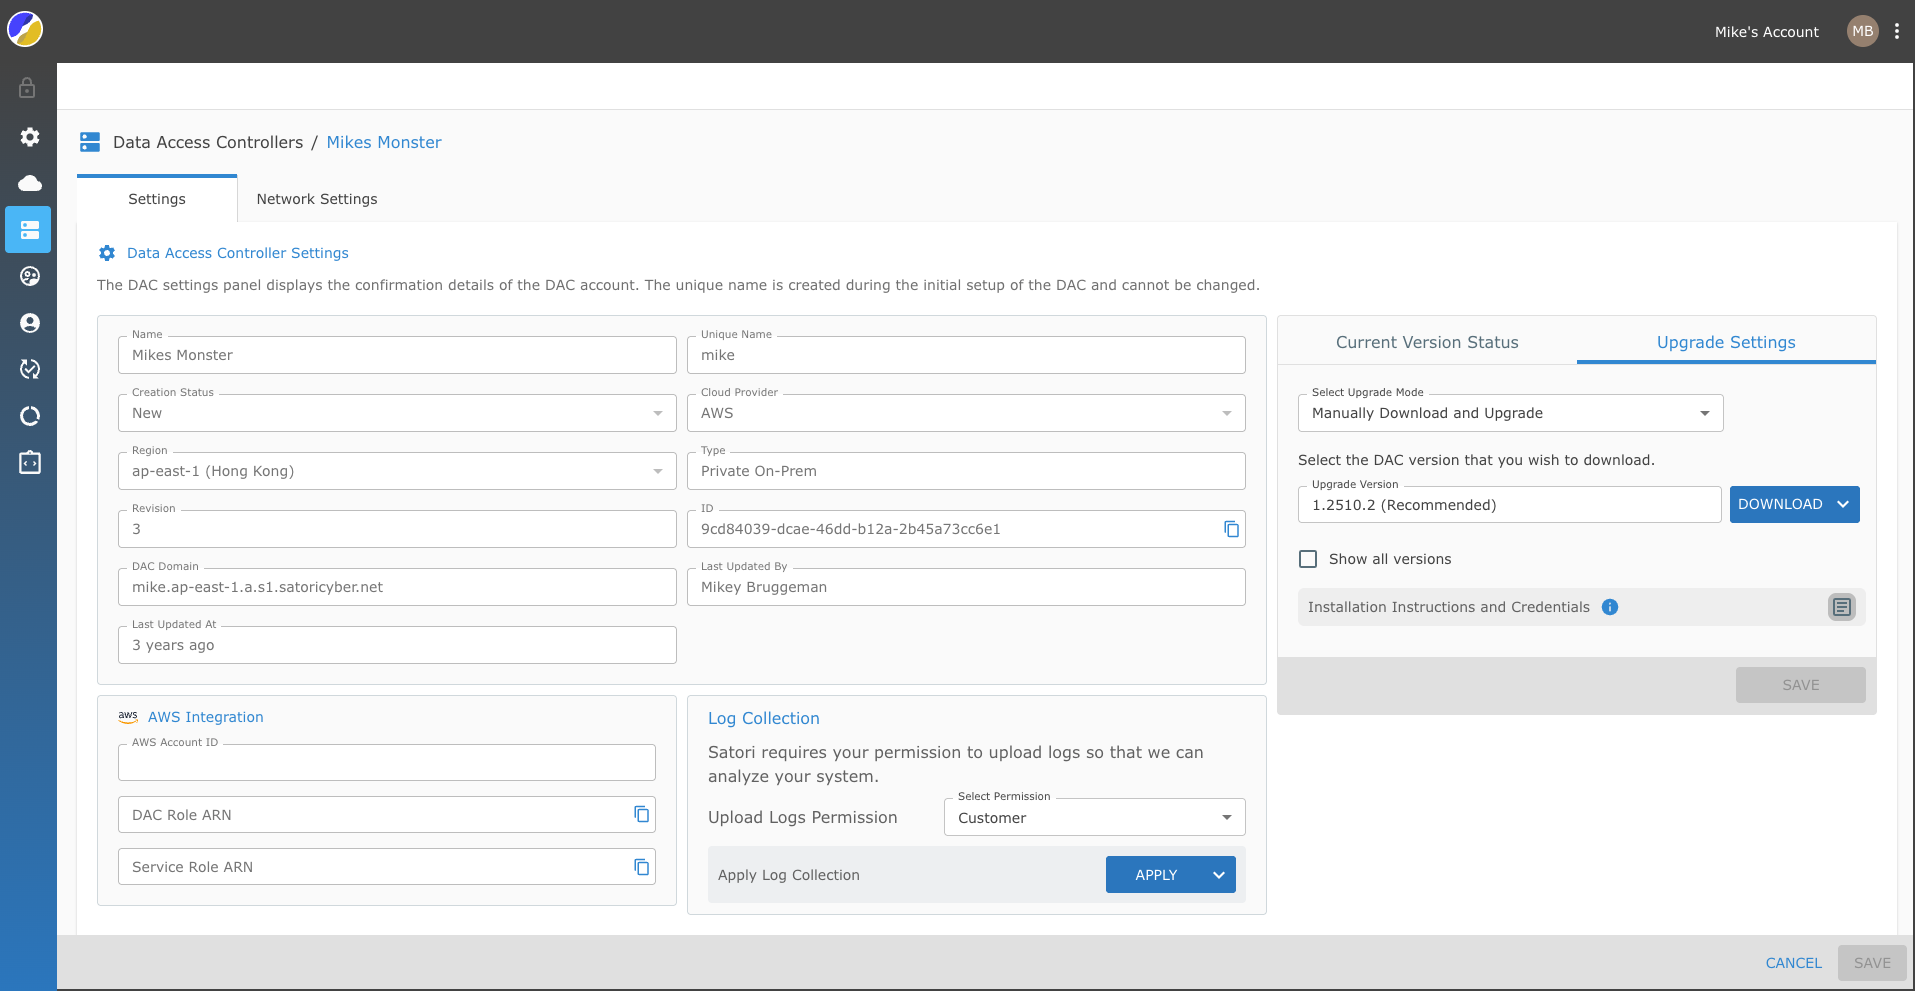
Task: Select the Upgrade Settings tab
Action: (1726, 342)
